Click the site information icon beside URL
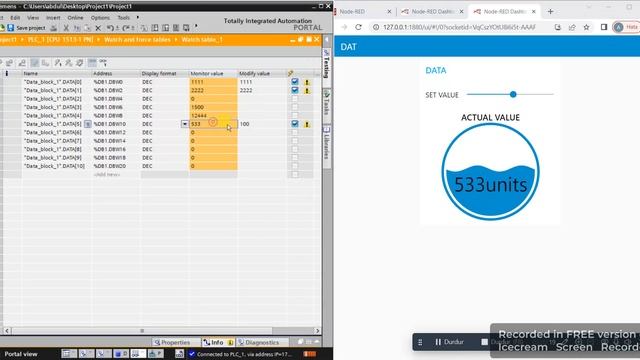This screenshot has height=360, width=640. 376,27
